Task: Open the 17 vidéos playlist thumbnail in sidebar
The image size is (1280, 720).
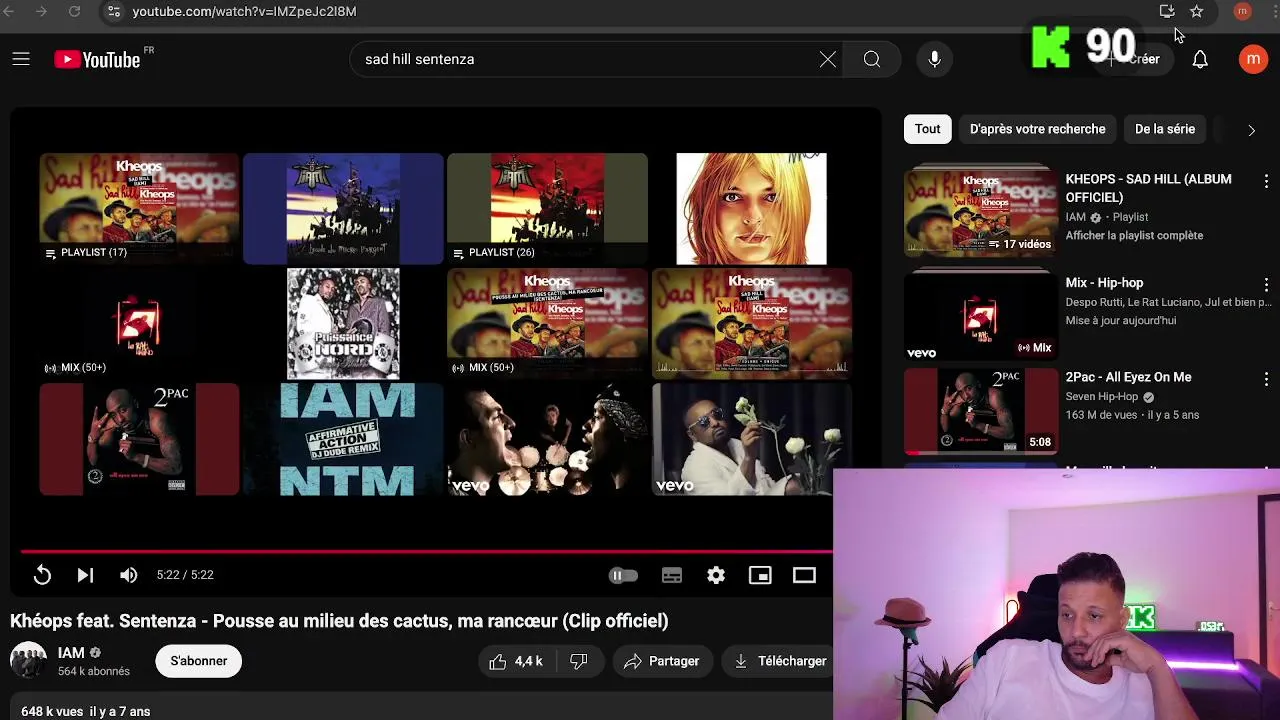Action: tap(981, 213)
